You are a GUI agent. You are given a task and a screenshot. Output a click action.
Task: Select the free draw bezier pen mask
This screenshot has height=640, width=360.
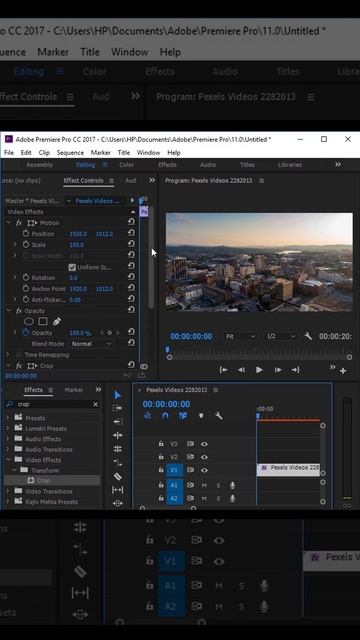(57, 322)
